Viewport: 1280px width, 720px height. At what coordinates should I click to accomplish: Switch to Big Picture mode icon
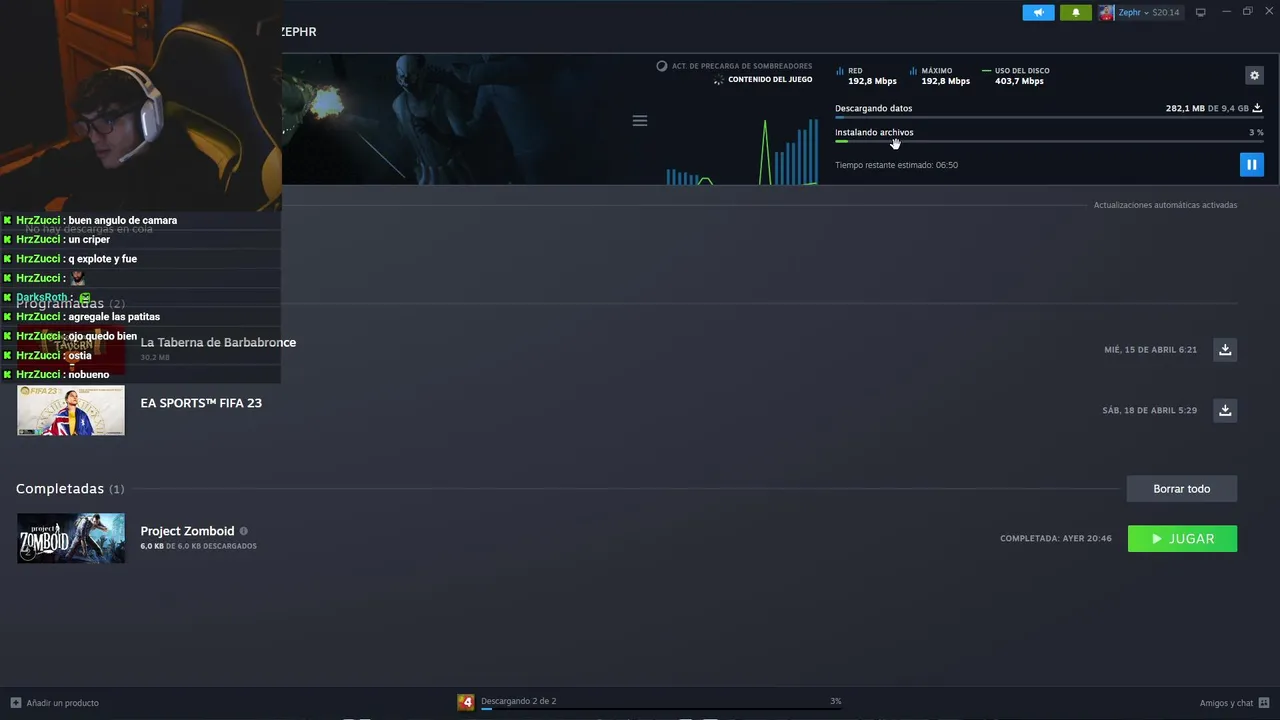[1201, 12]
